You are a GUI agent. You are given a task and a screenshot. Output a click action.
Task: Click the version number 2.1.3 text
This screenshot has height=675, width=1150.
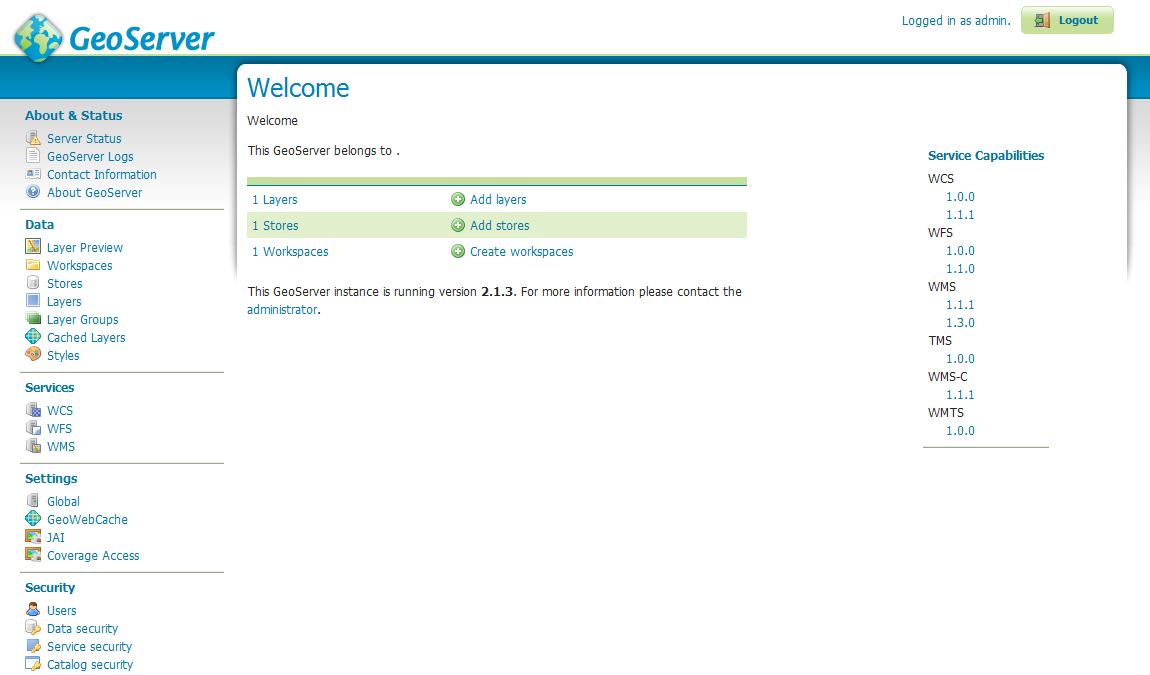(x=497, y=291)
